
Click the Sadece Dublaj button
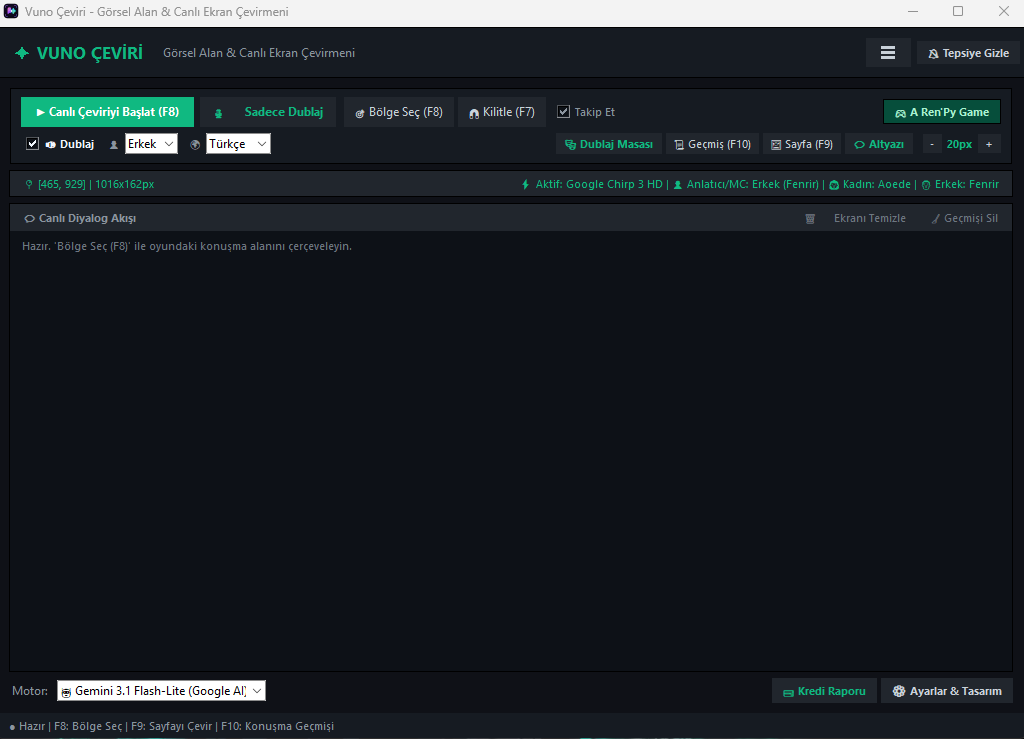click(268, 112)
